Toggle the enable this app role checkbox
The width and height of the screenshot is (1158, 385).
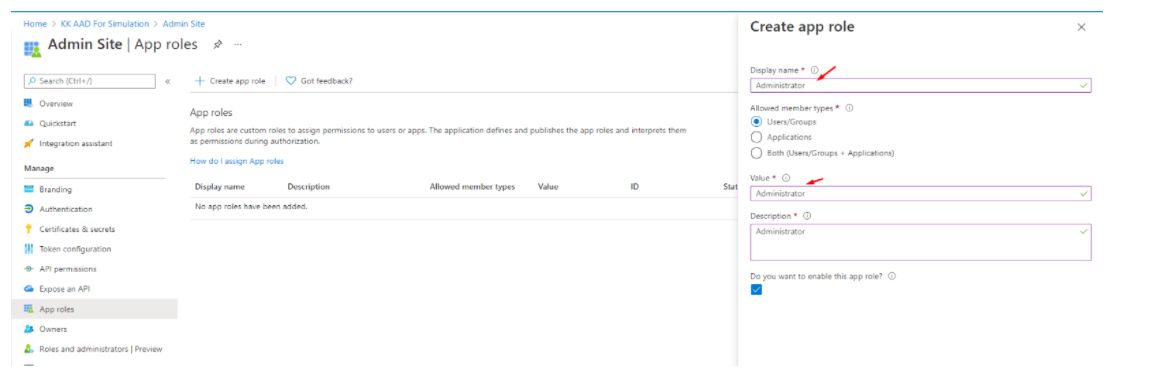coord(756,290)
